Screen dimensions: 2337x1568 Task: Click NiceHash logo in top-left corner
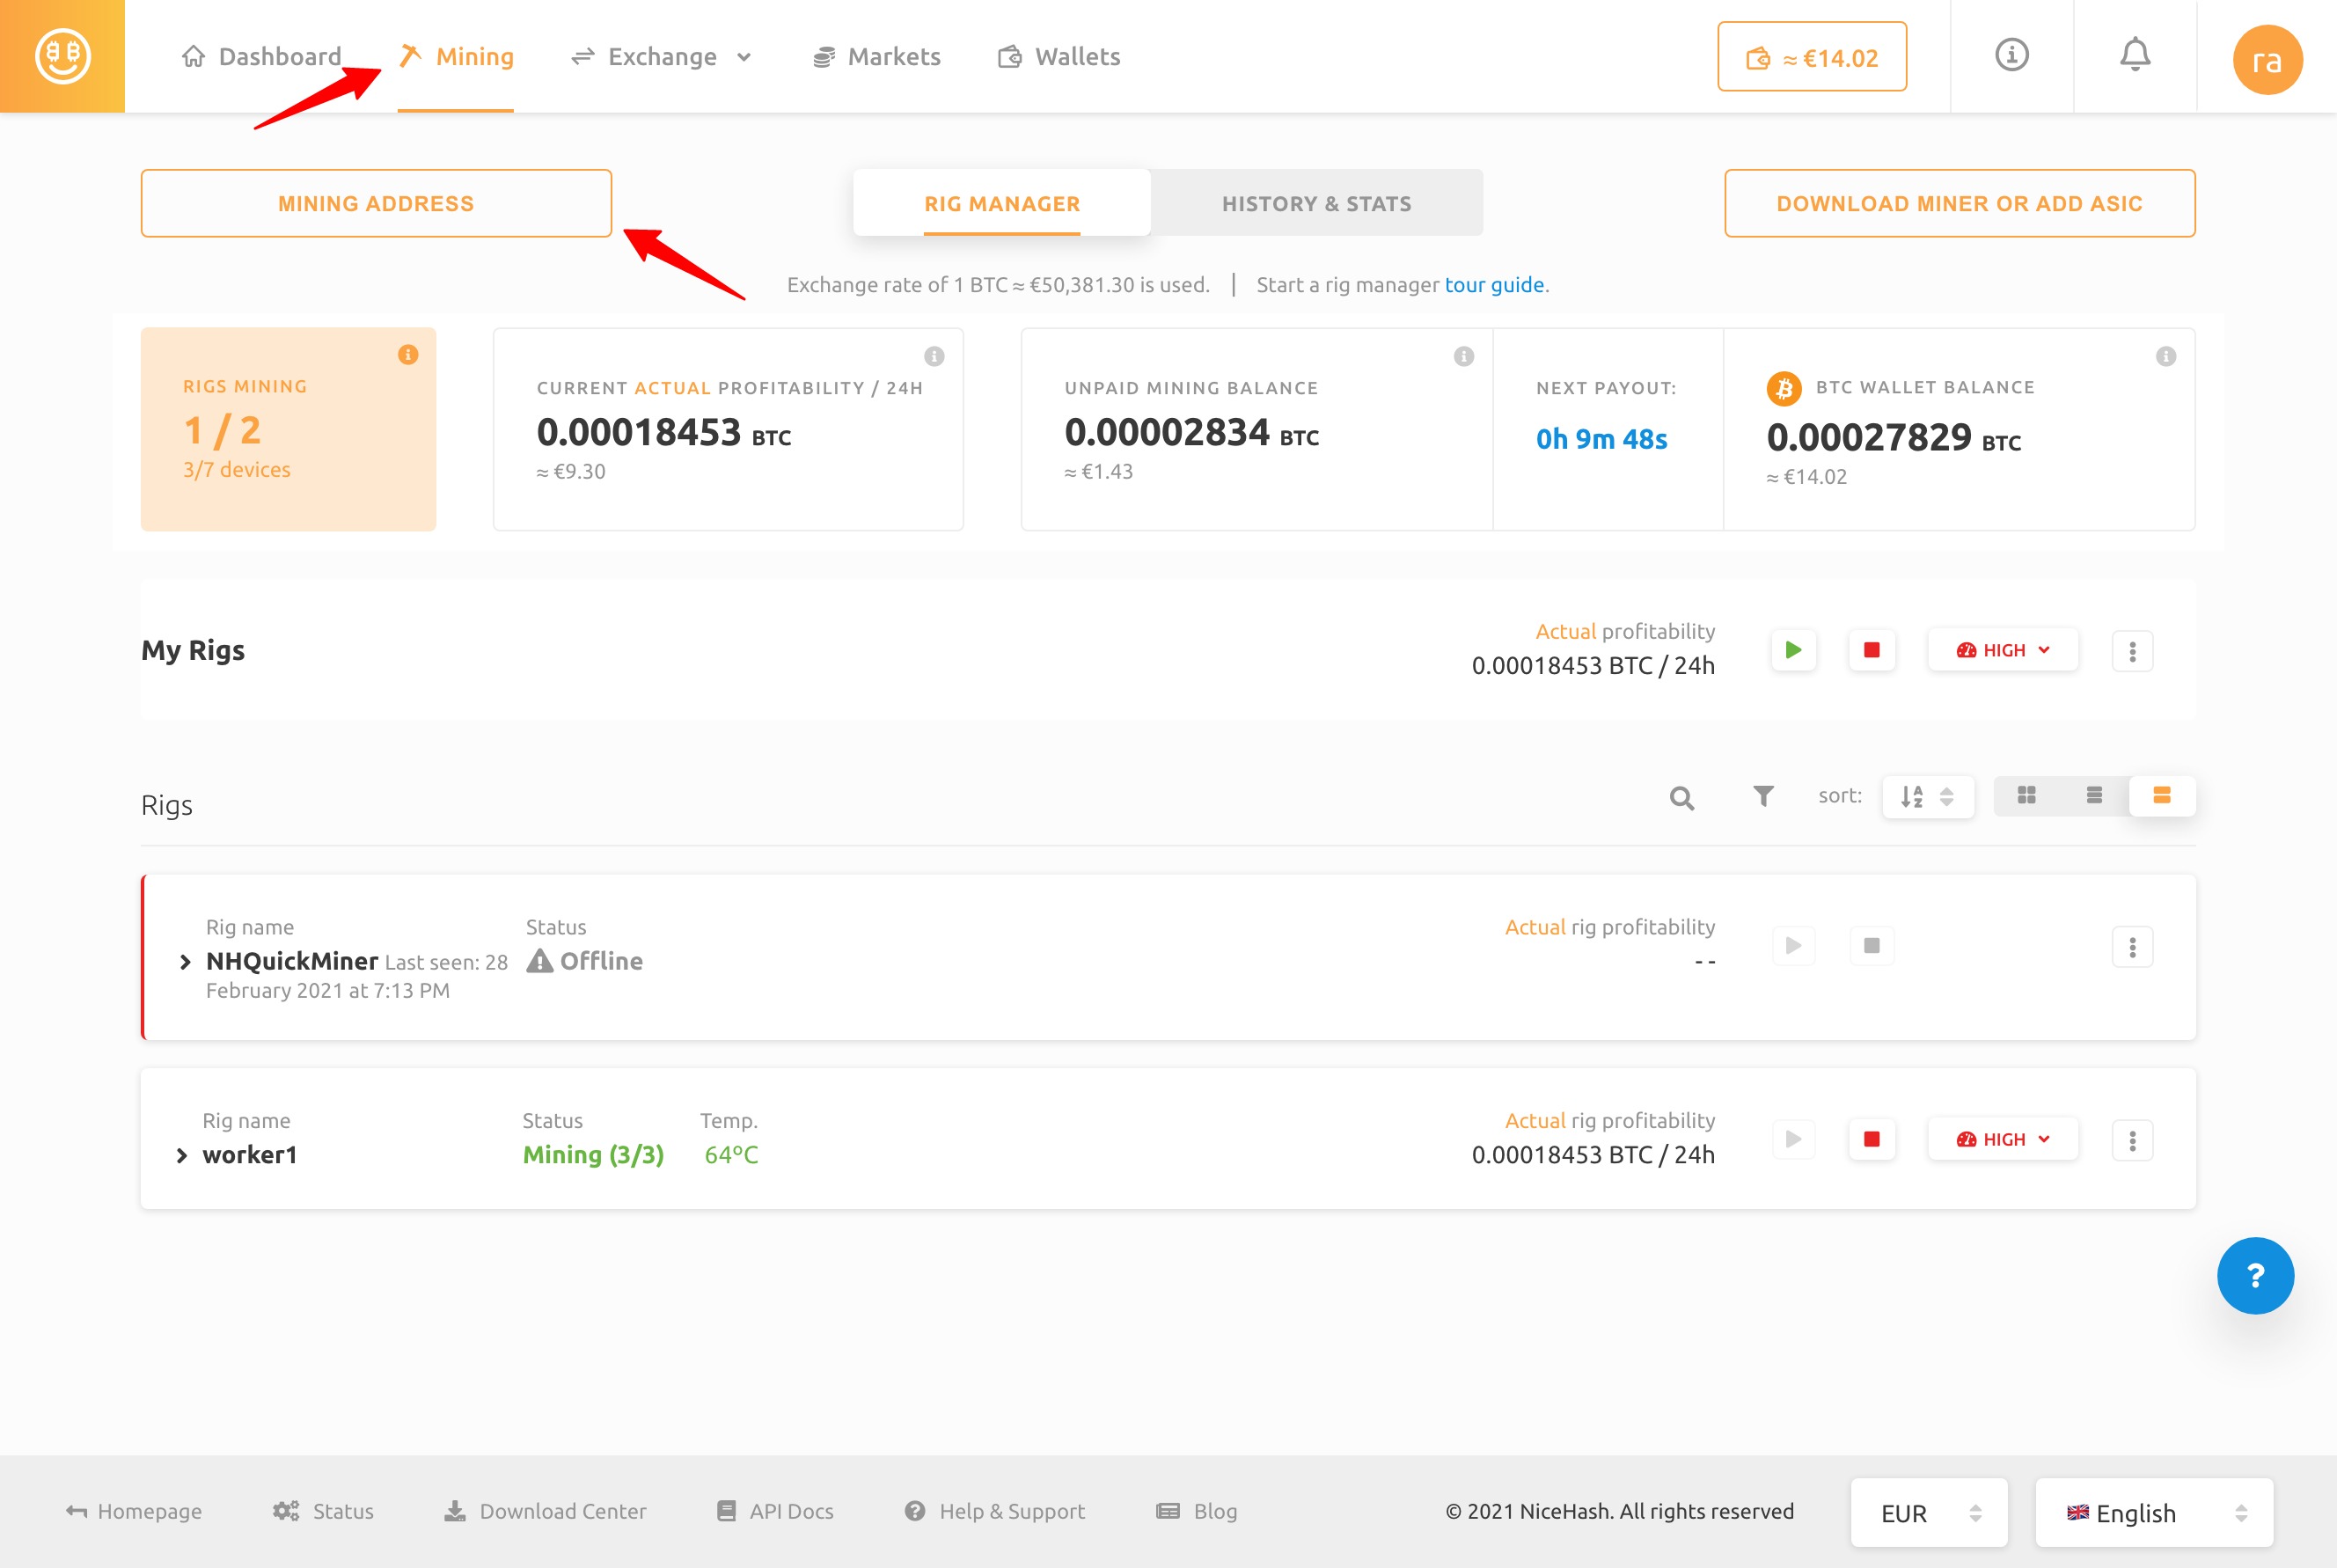point(62,56)
